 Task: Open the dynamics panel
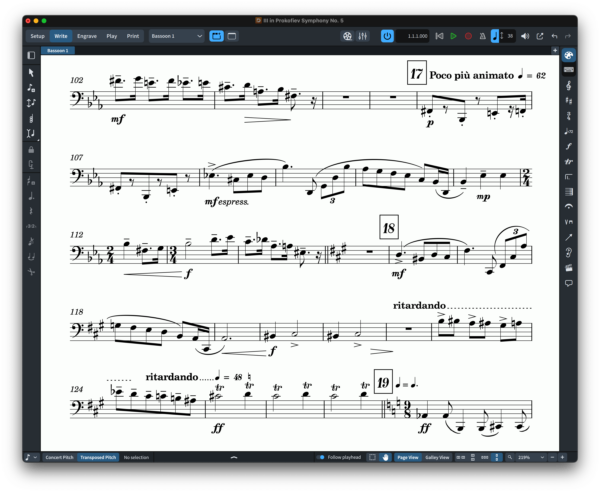(x=569, y=146)
